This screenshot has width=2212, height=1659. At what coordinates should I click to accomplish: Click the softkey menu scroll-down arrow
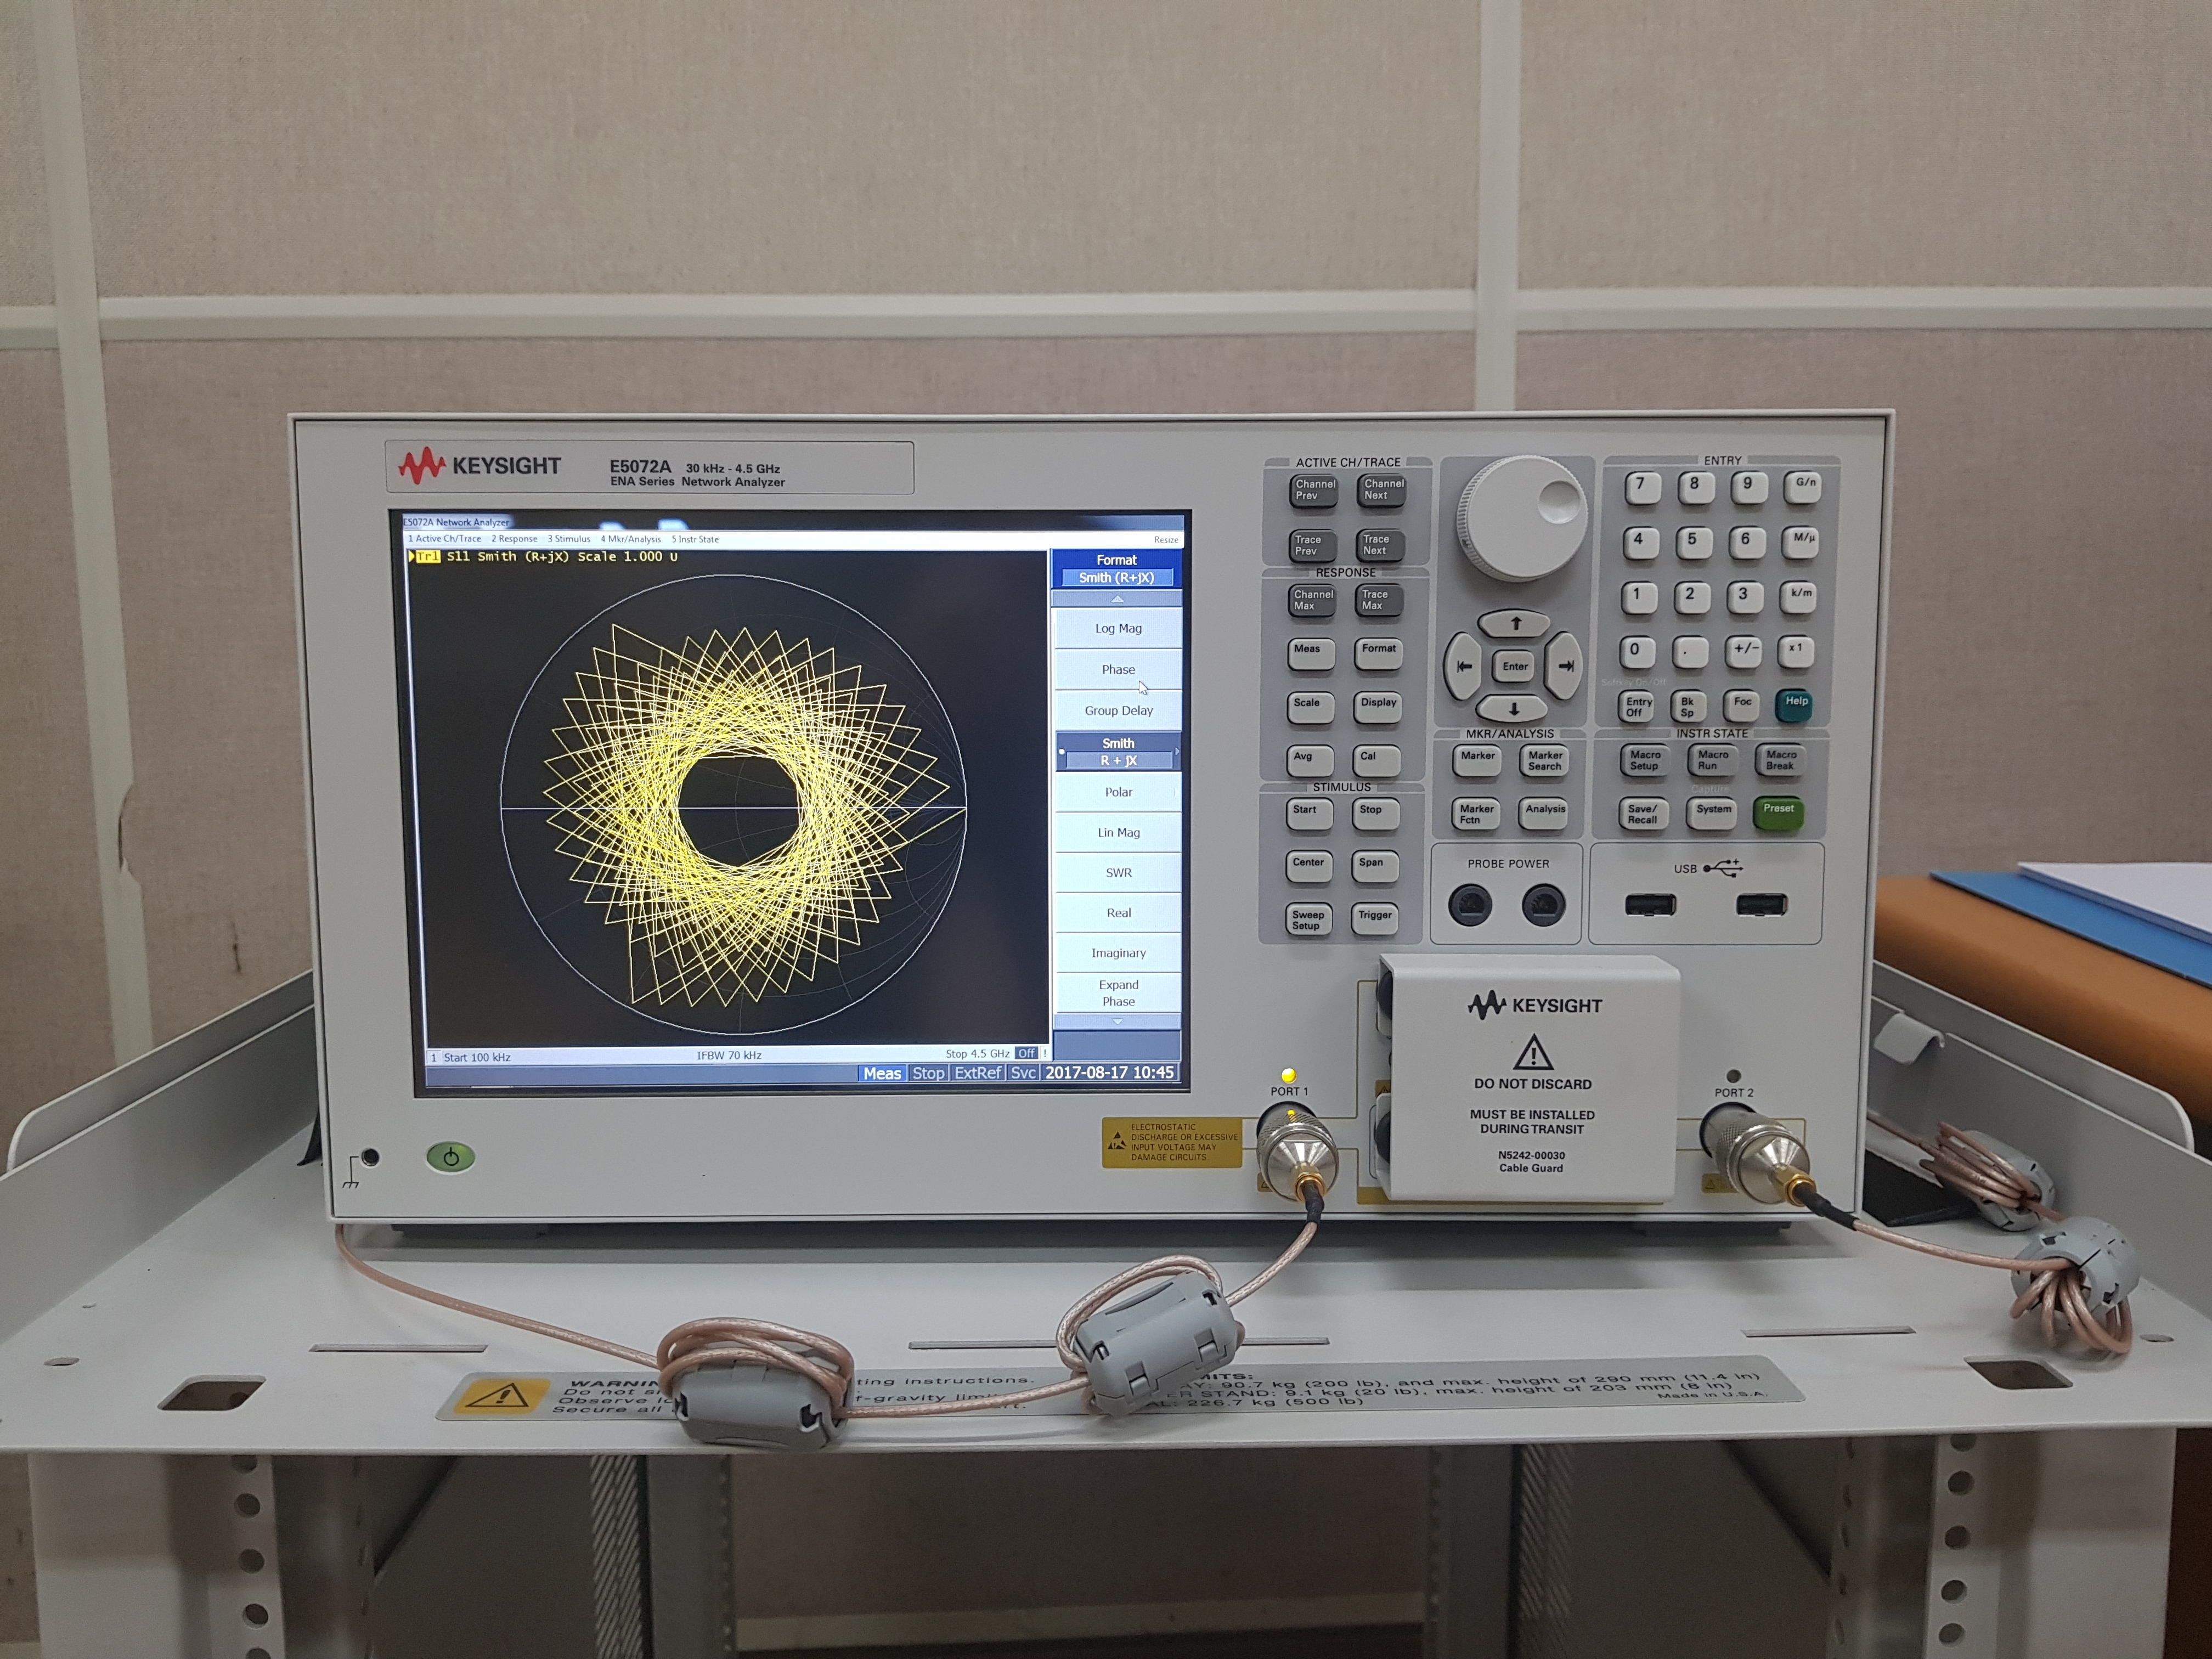(1117, 1021)
